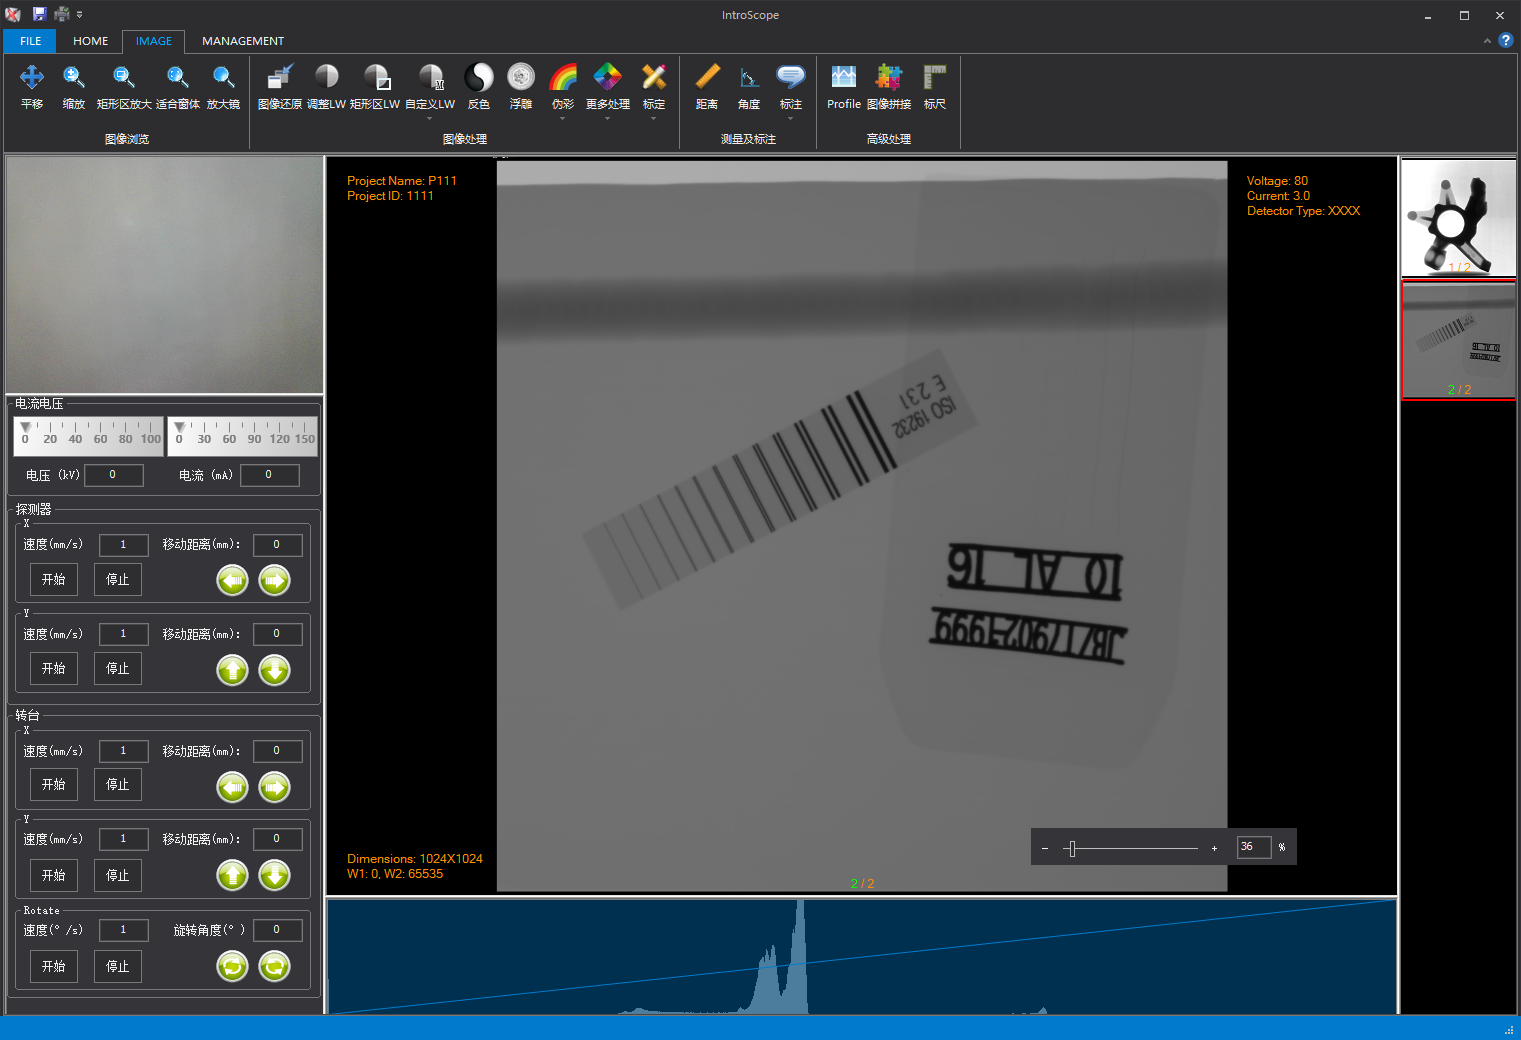Image resolution: width=1521 pixels, height=1040 pixels.
Task: Select the 角度 angle measure tool
Action: 749,87
